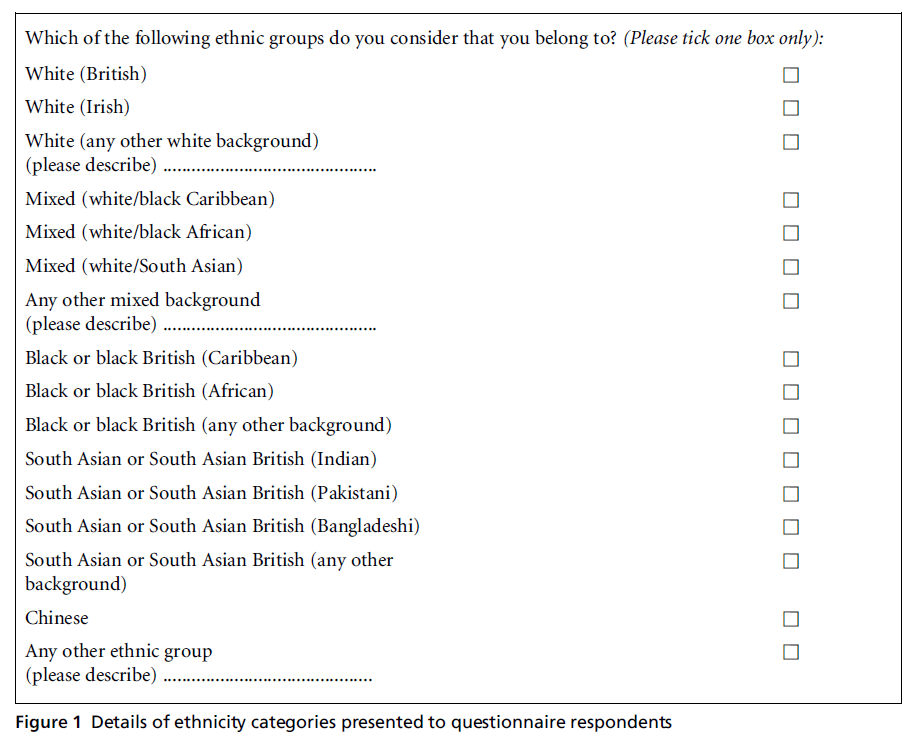Tick the White (British) checkbox
915x749 pixels.
pos(791,75)
